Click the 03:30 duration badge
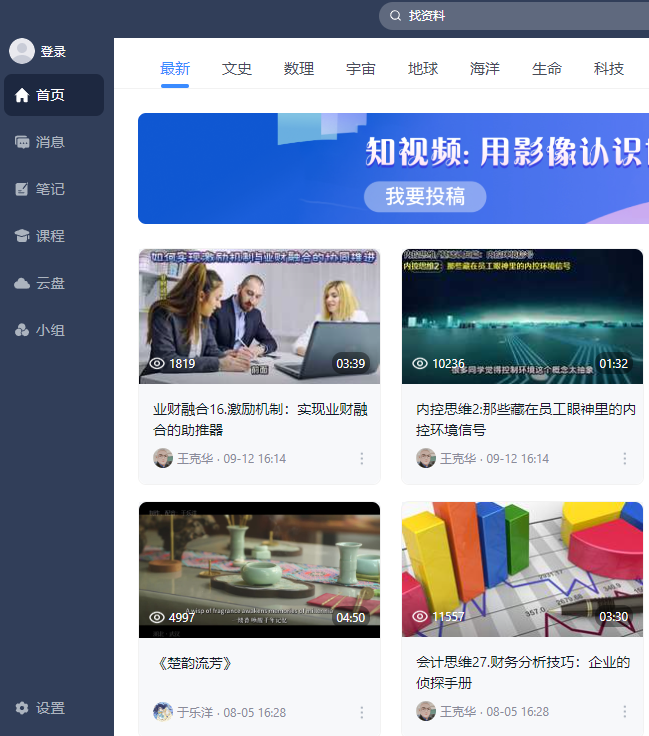This screenshot has width=649, height=736. (x=613, y=616)
